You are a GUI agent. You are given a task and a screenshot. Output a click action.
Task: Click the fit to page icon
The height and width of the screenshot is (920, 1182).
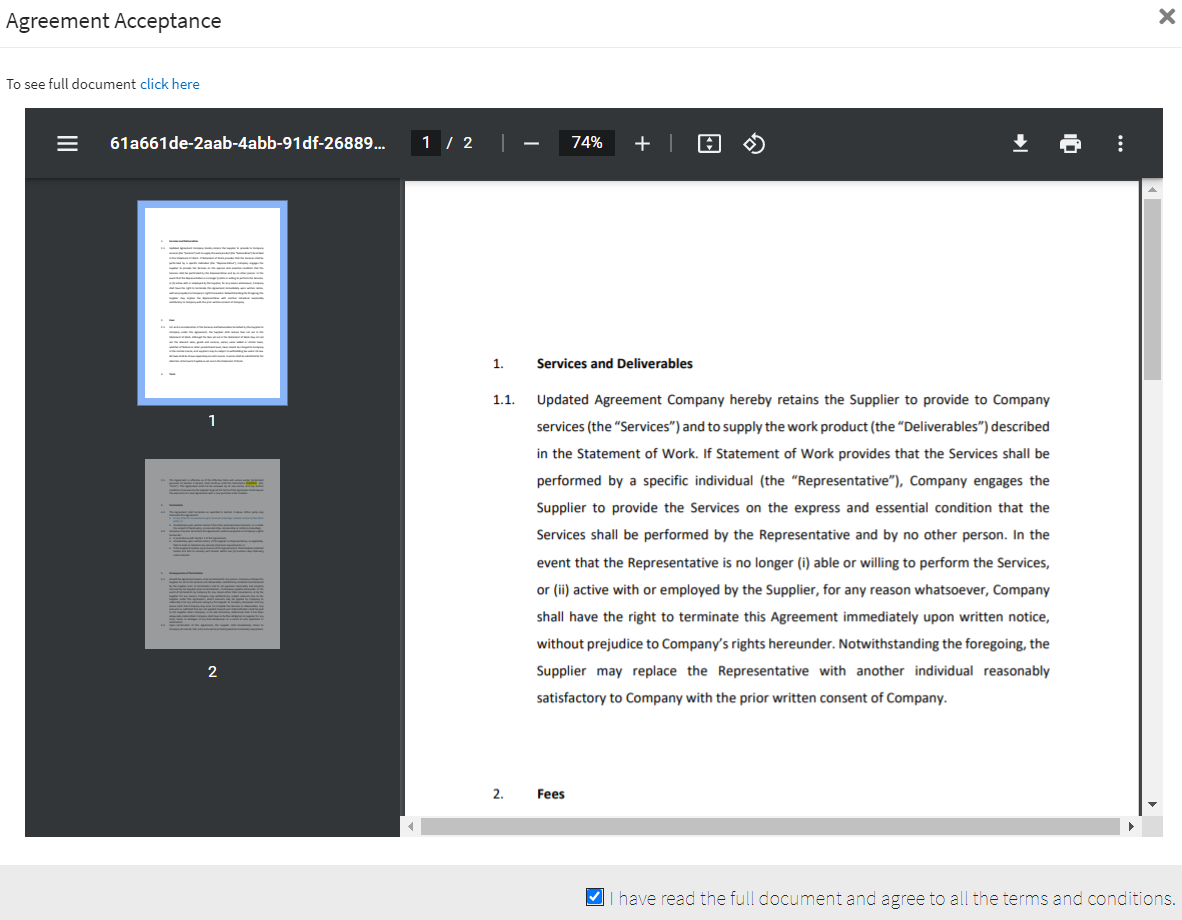[709, 143]
